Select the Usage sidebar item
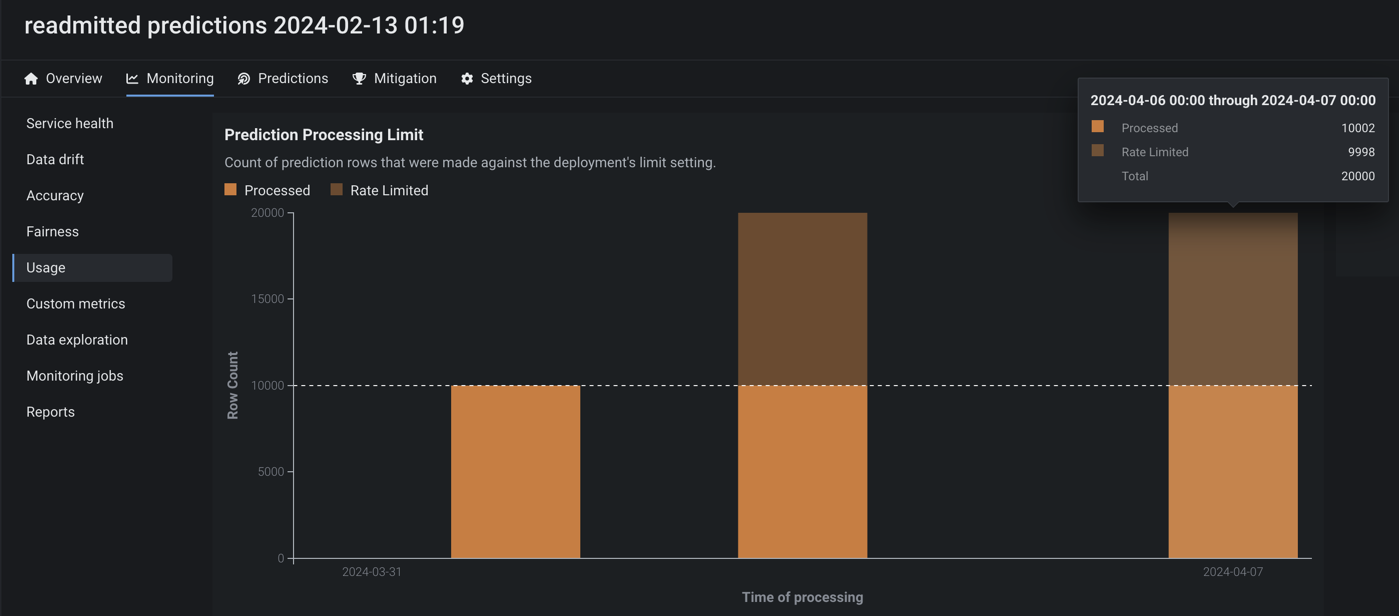This screenshot has width=1399, height=616. point(46,268)
